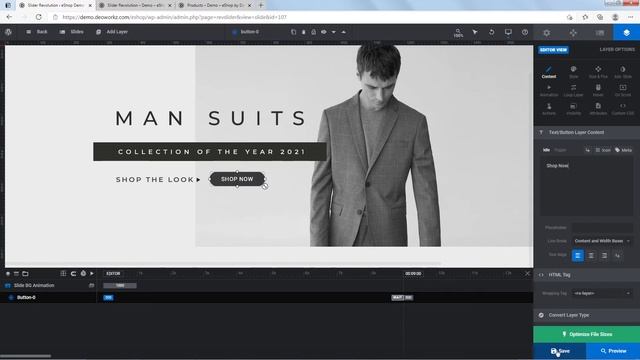Align layer text to the left
The width and height of the screenshot is (640, 360).
tap(578, 256)
